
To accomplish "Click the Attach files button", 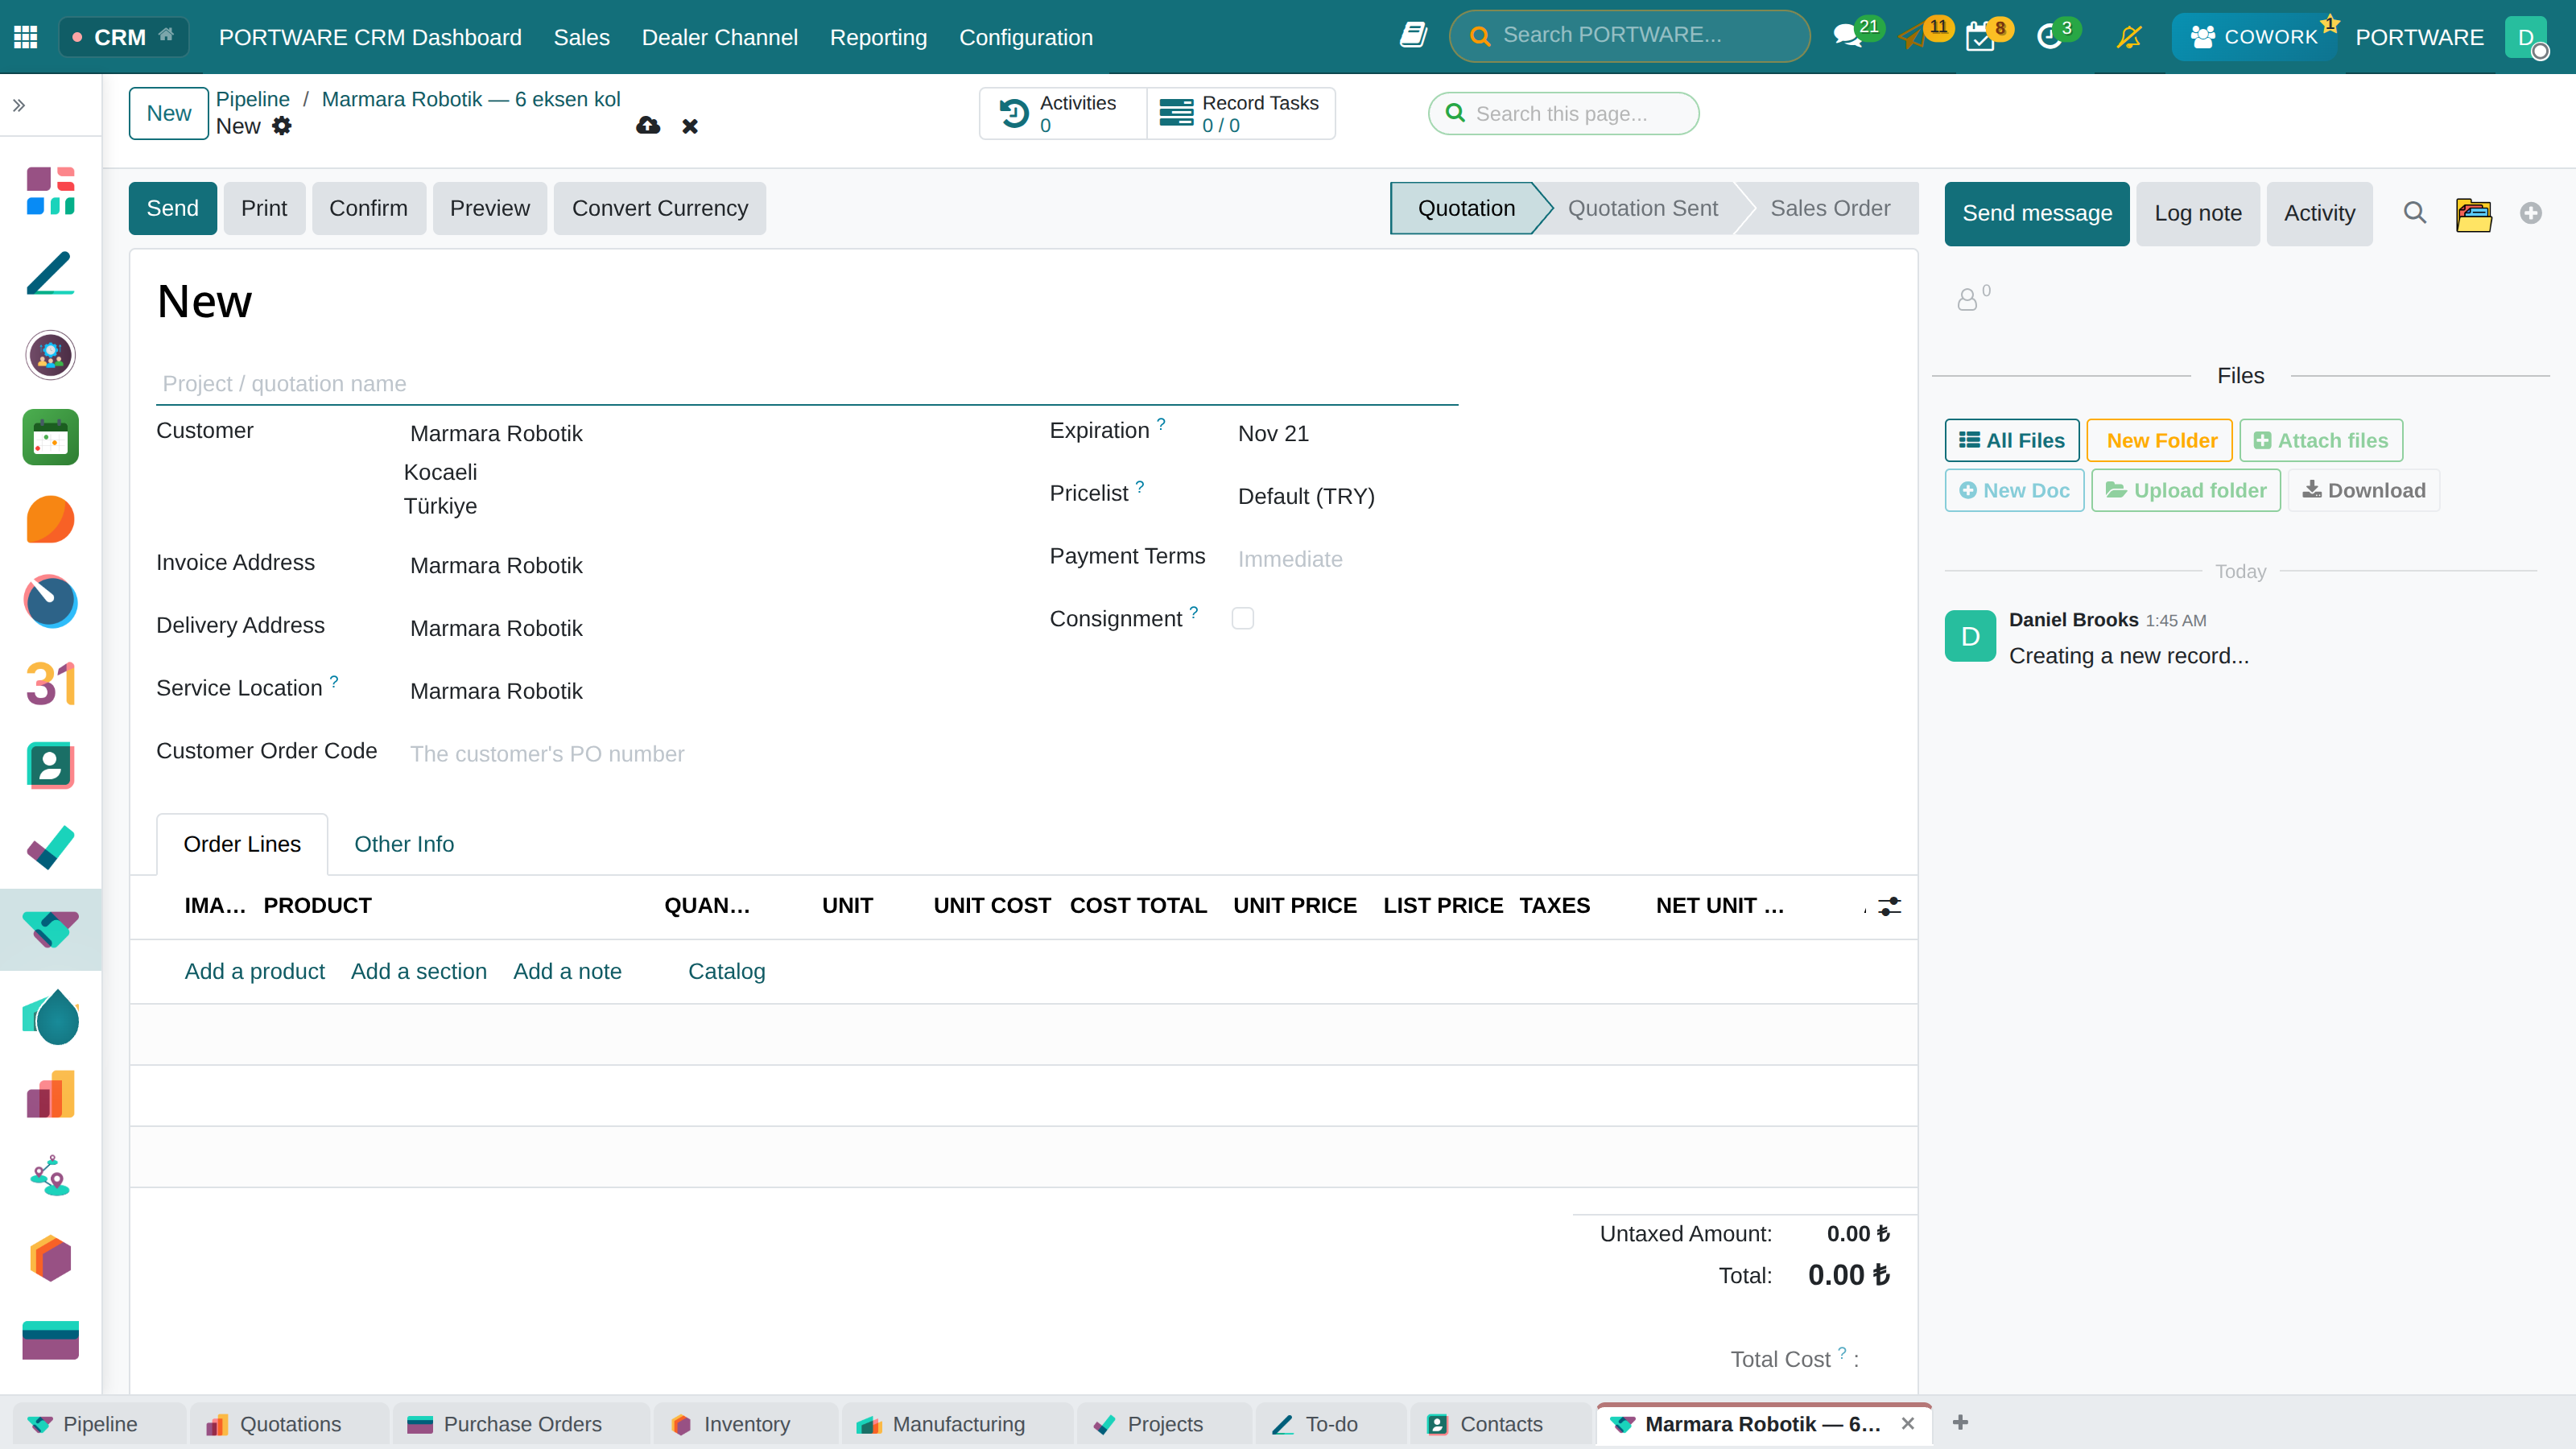I will tap(2321, 440).
